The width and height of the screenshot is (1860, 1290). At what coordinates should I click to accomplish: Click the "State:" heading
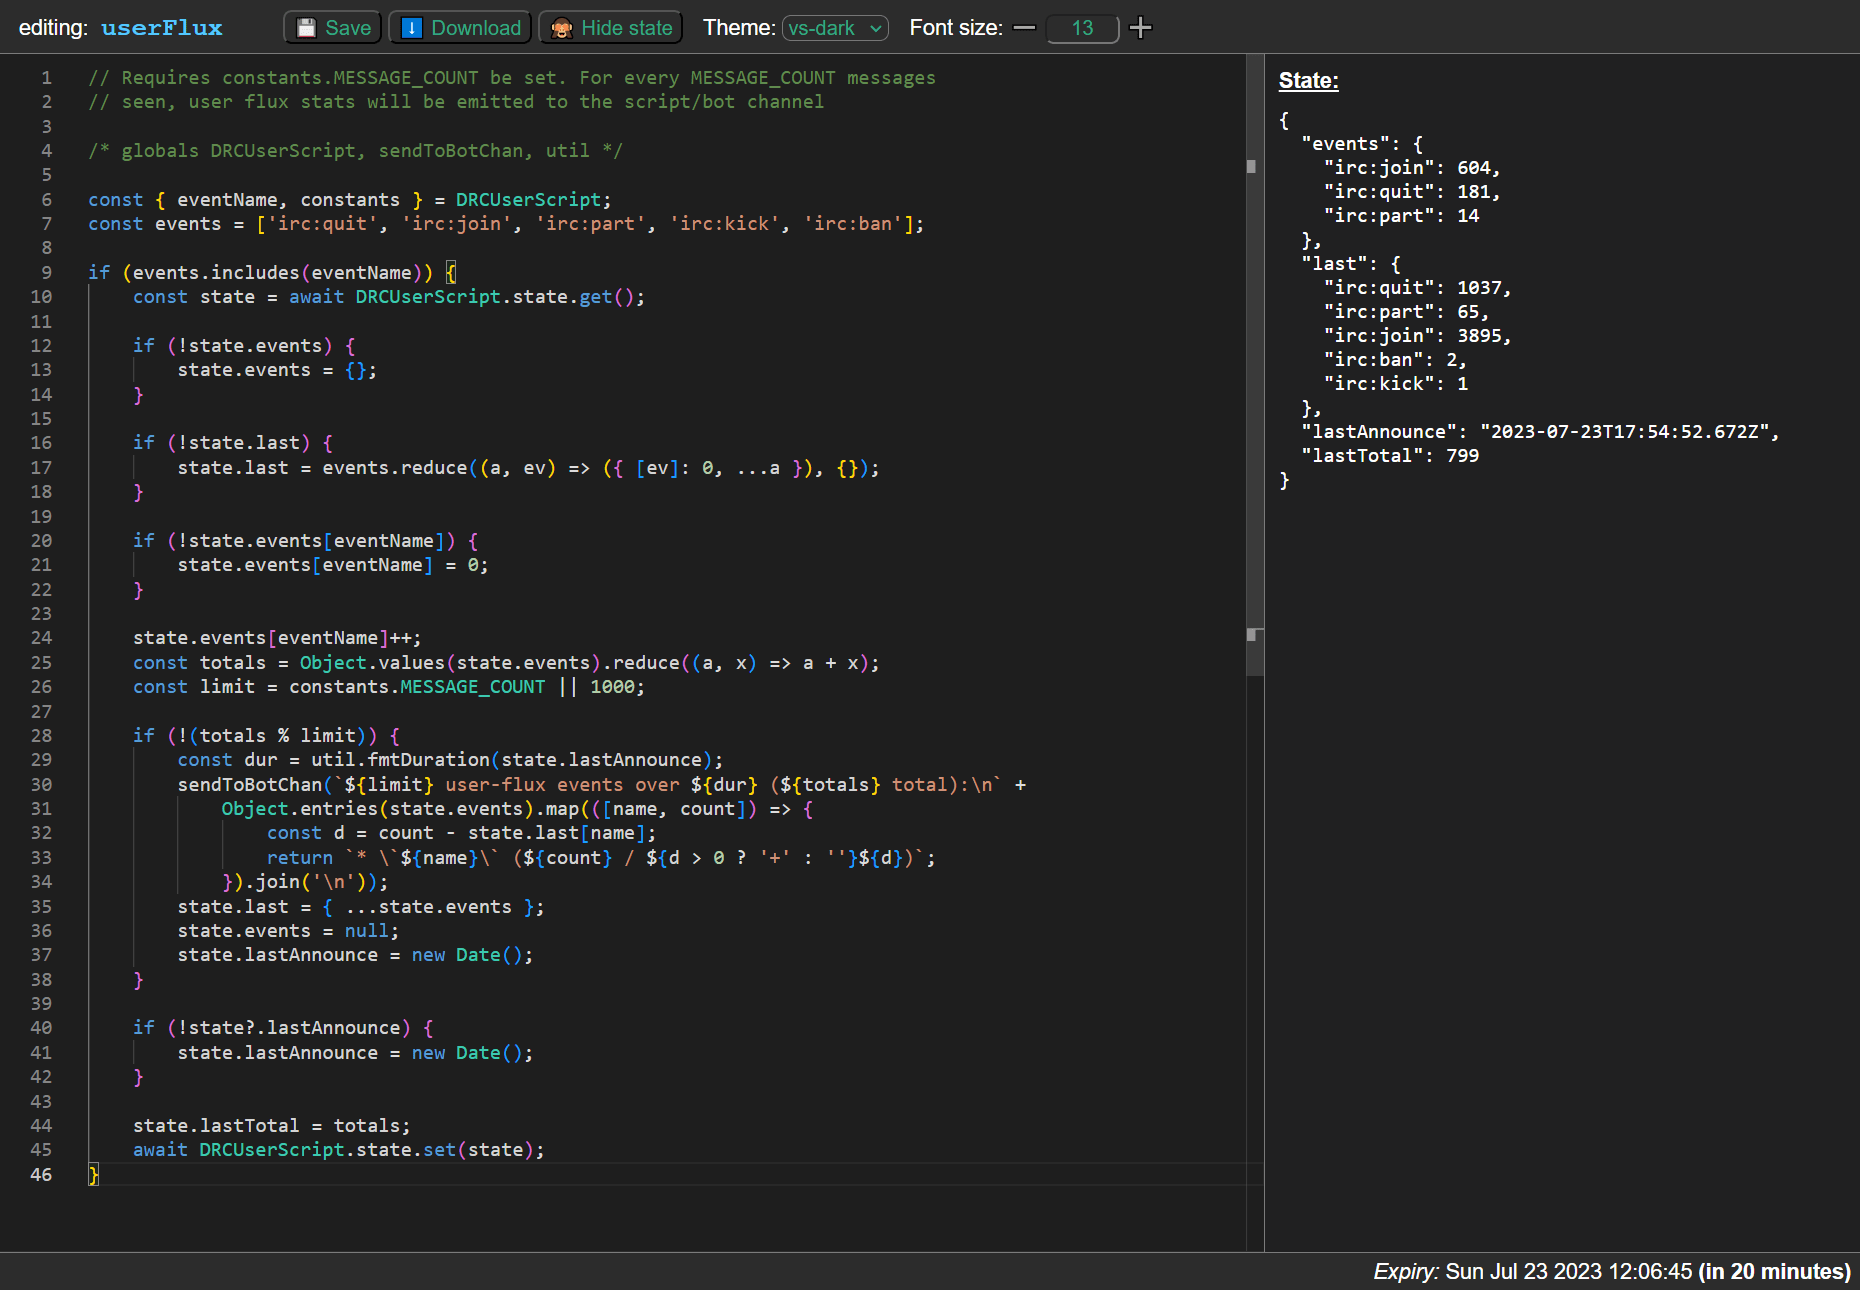click(1308, 81)
